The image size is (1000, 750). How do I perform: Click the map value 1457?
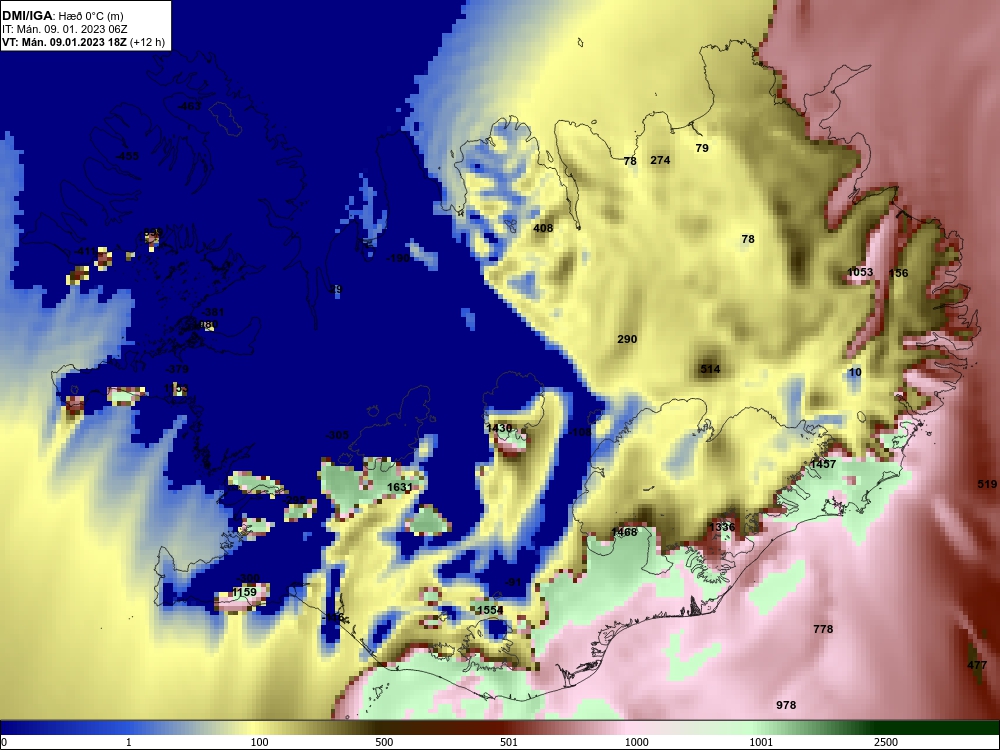point(823,464)
